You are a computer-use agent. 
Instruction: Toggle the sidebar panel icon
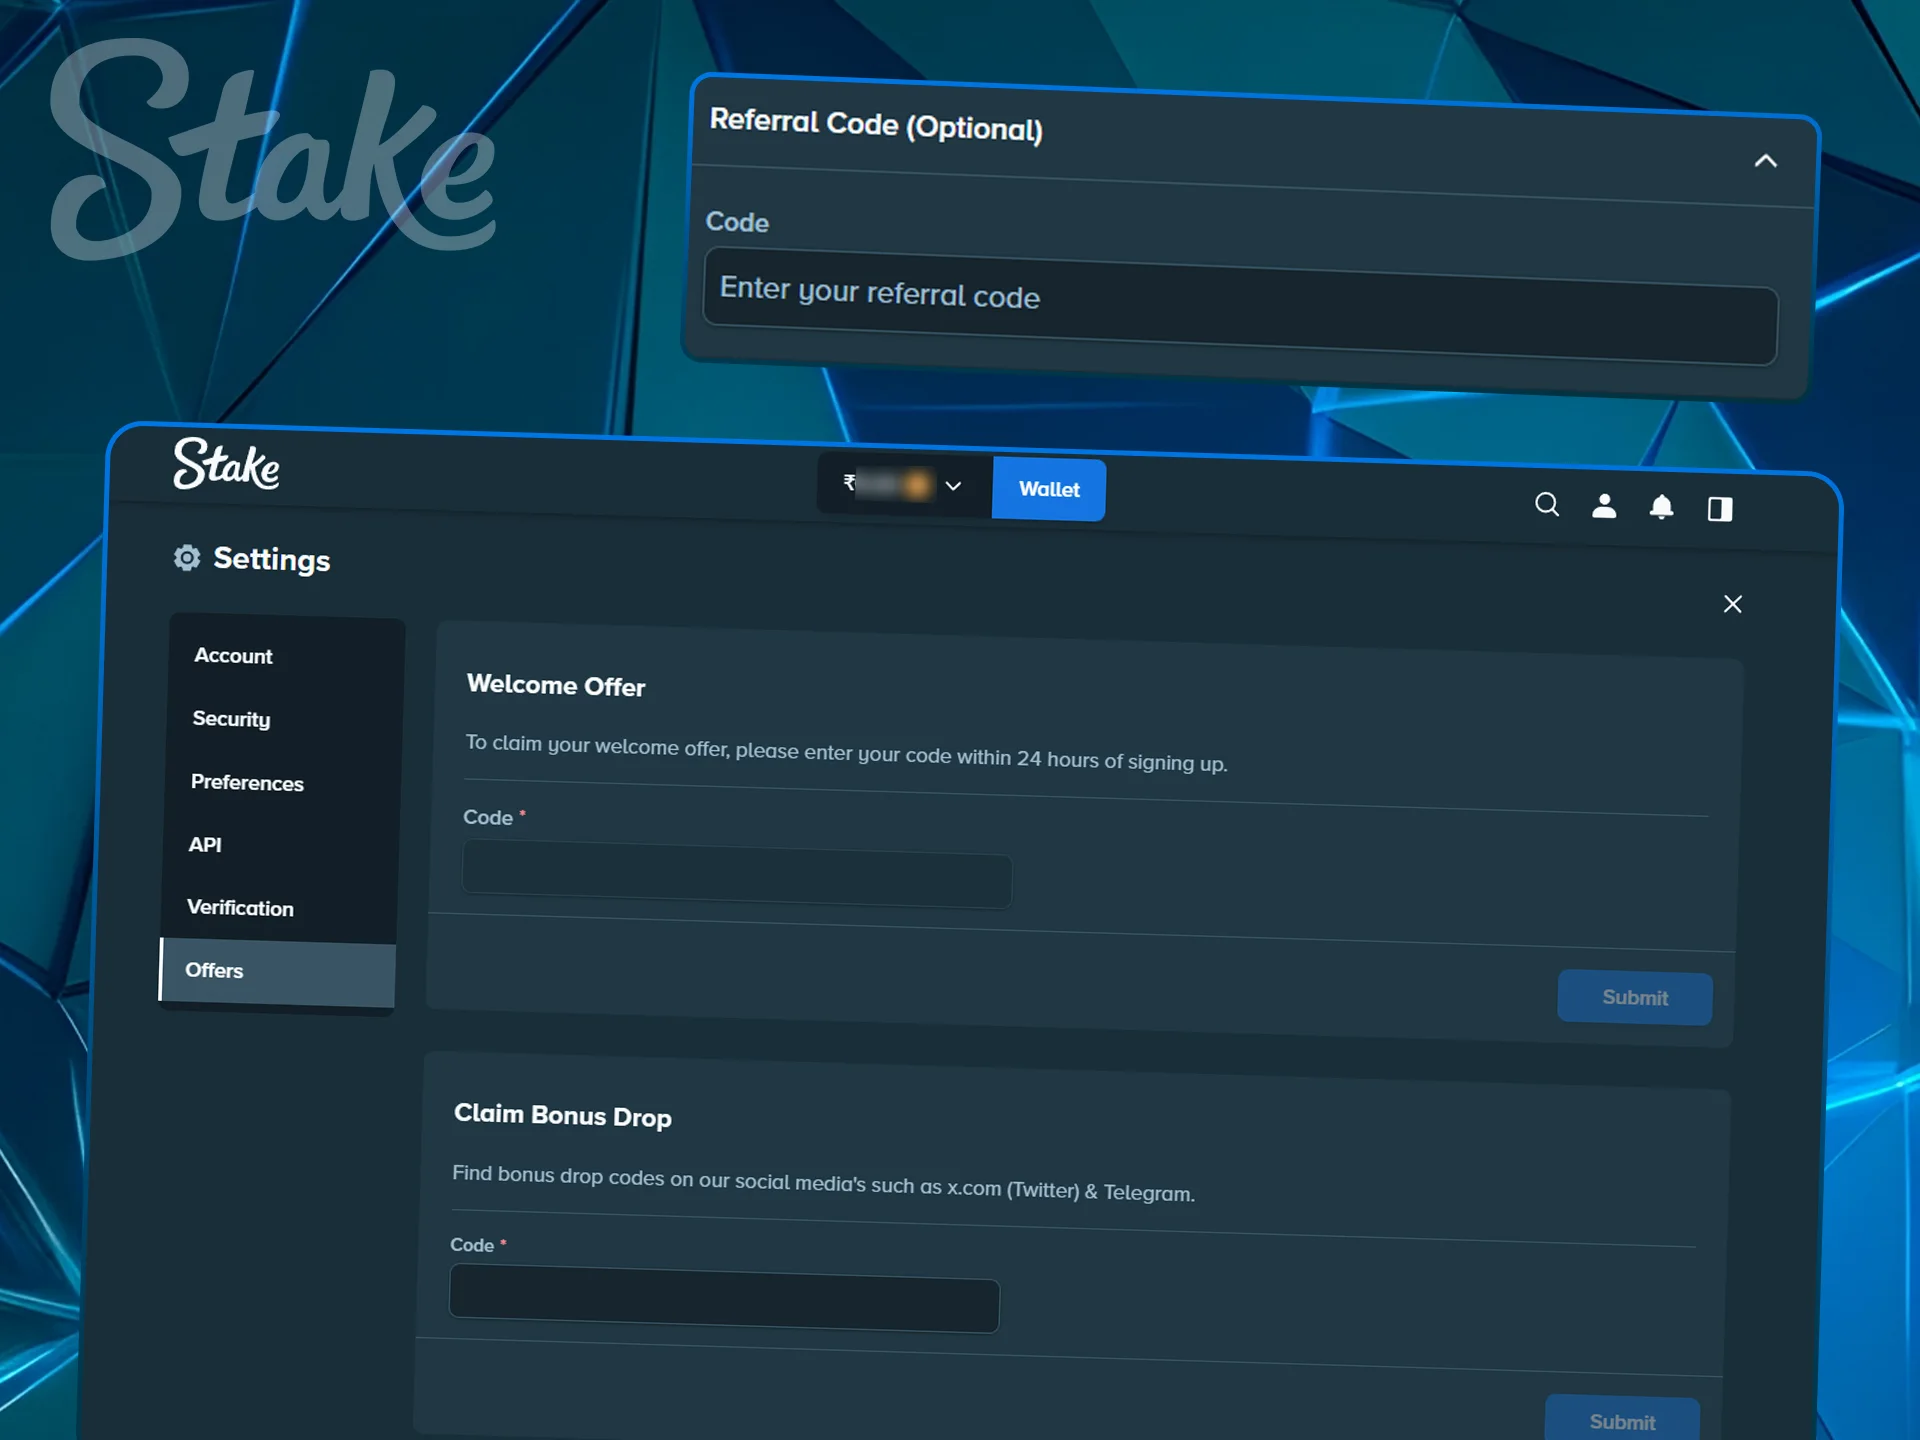tap(1720, 509)
